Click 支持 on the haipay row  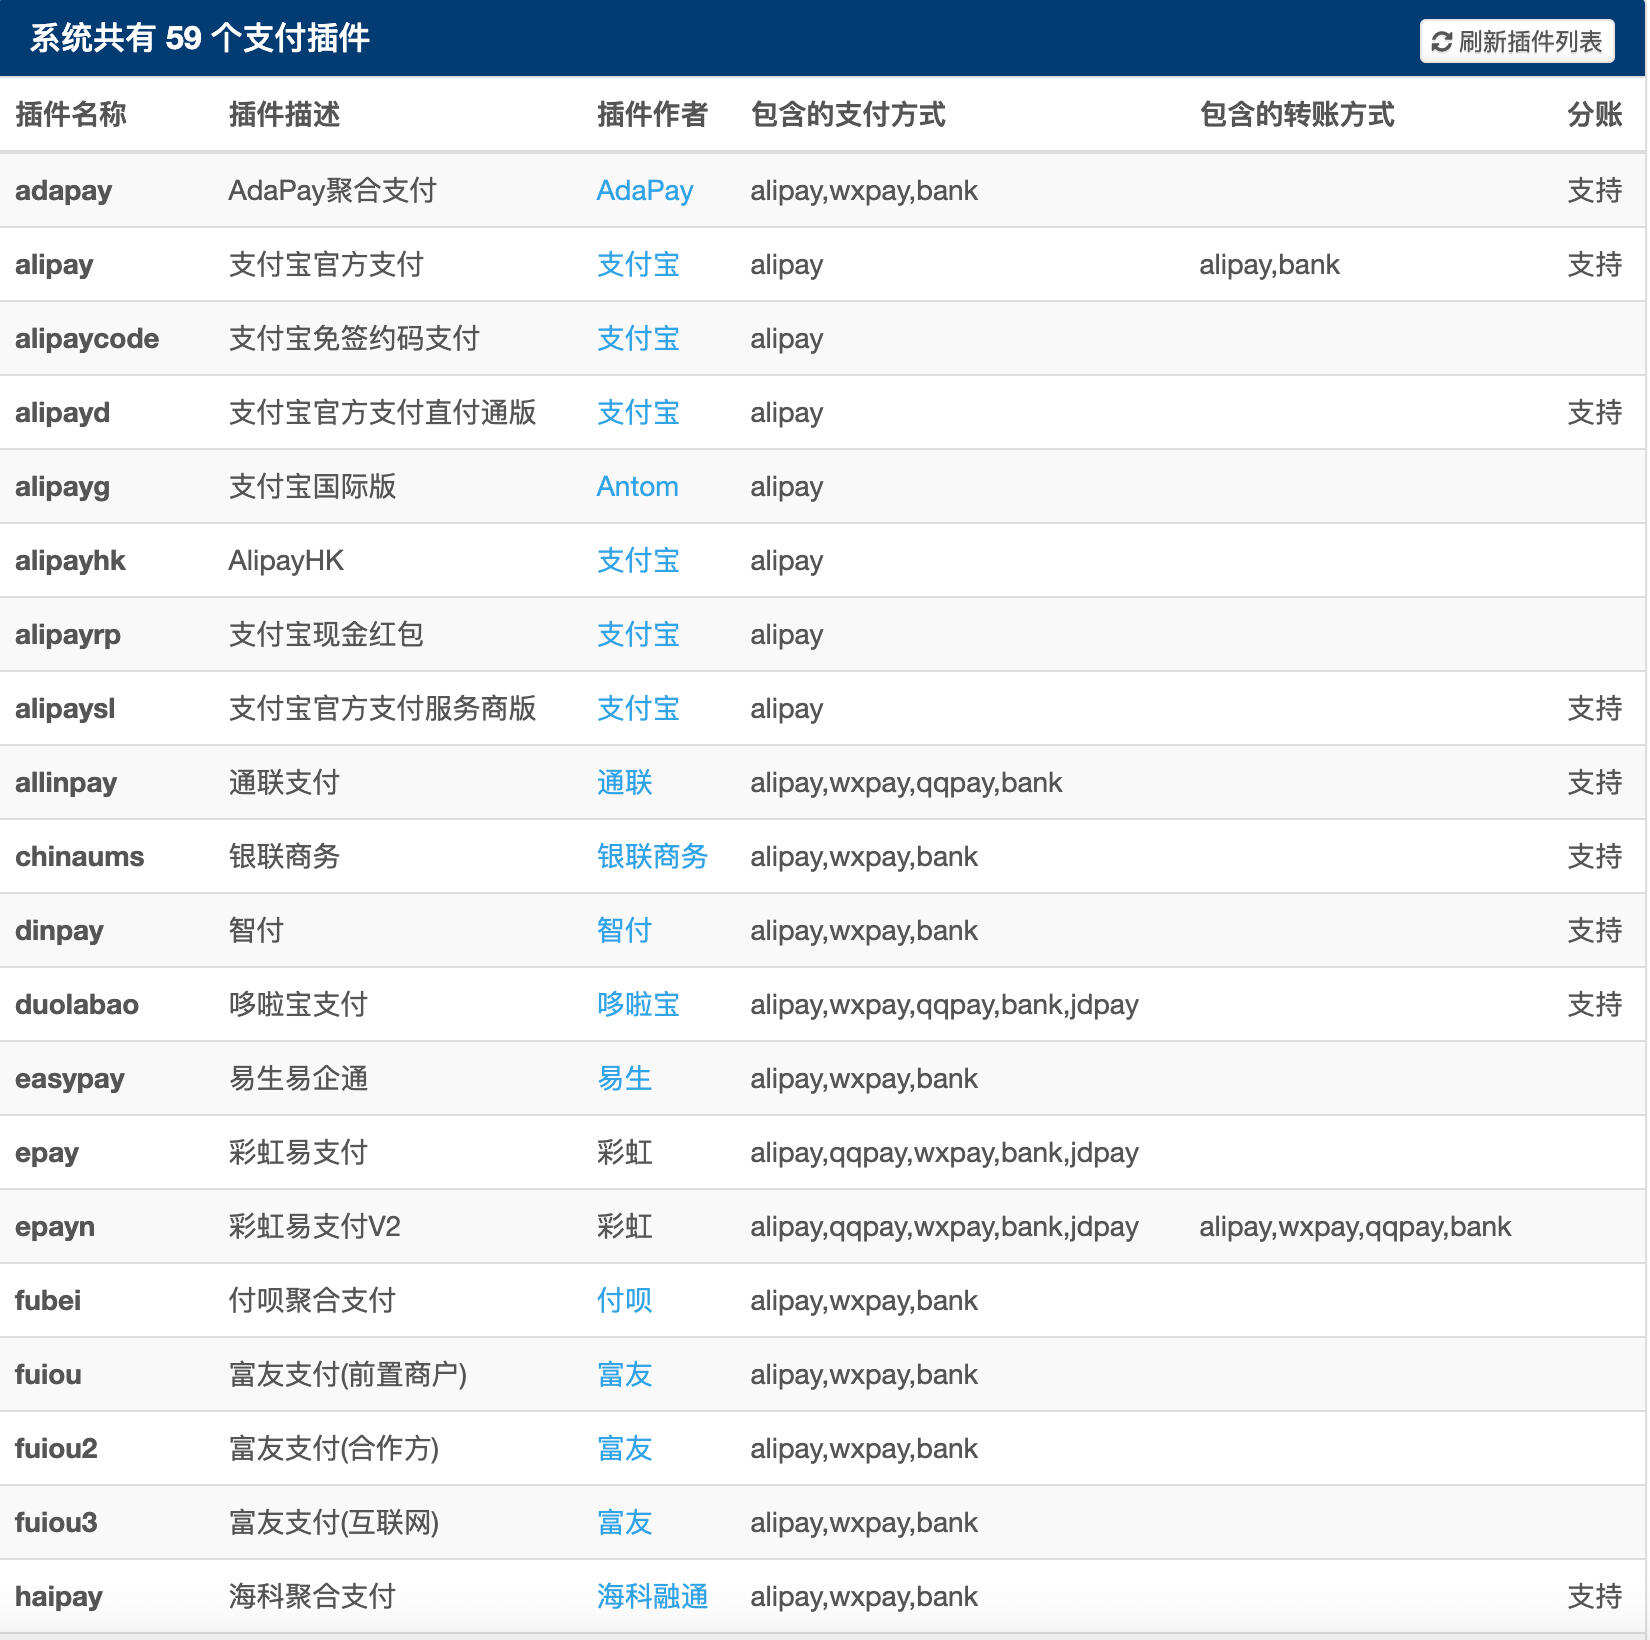[x=1594, y=1597]
